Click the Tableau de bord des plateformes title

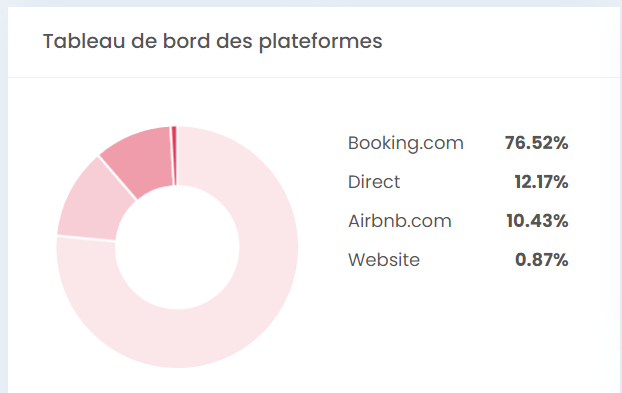point(213,41)
